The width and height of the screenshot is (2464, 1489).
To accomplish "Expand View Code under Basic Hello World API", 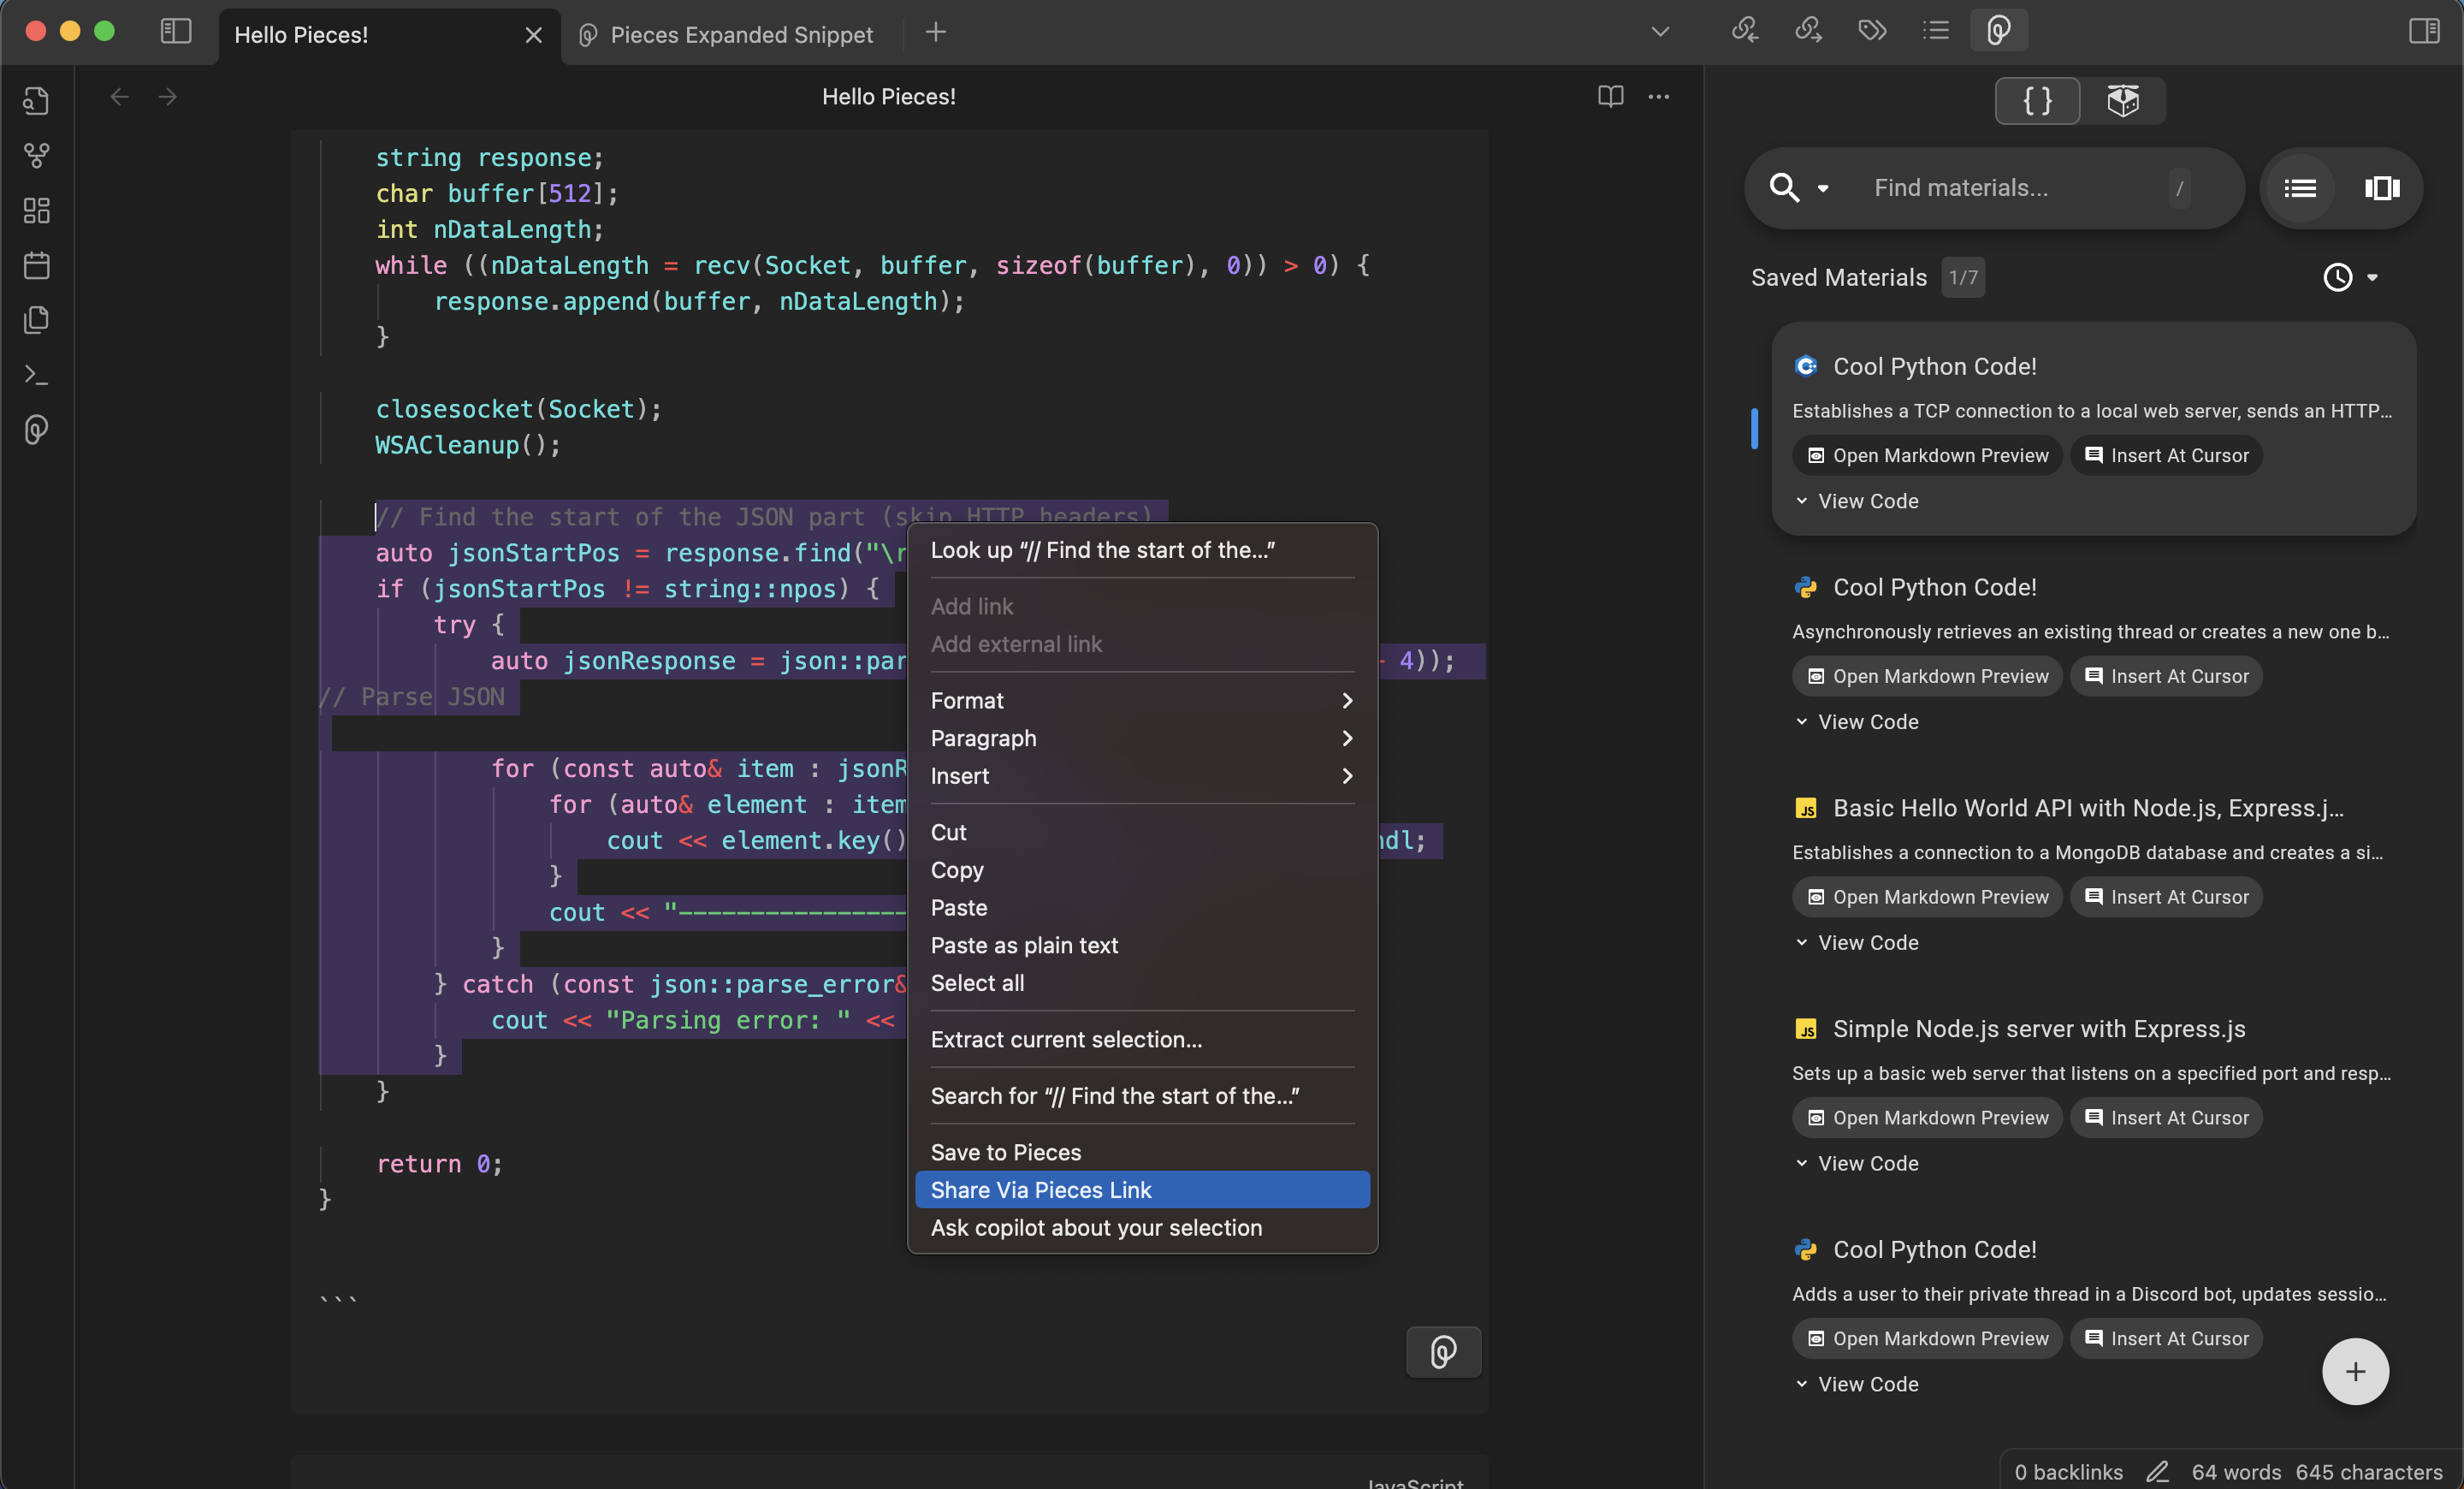I will [x=1857, y=943].
